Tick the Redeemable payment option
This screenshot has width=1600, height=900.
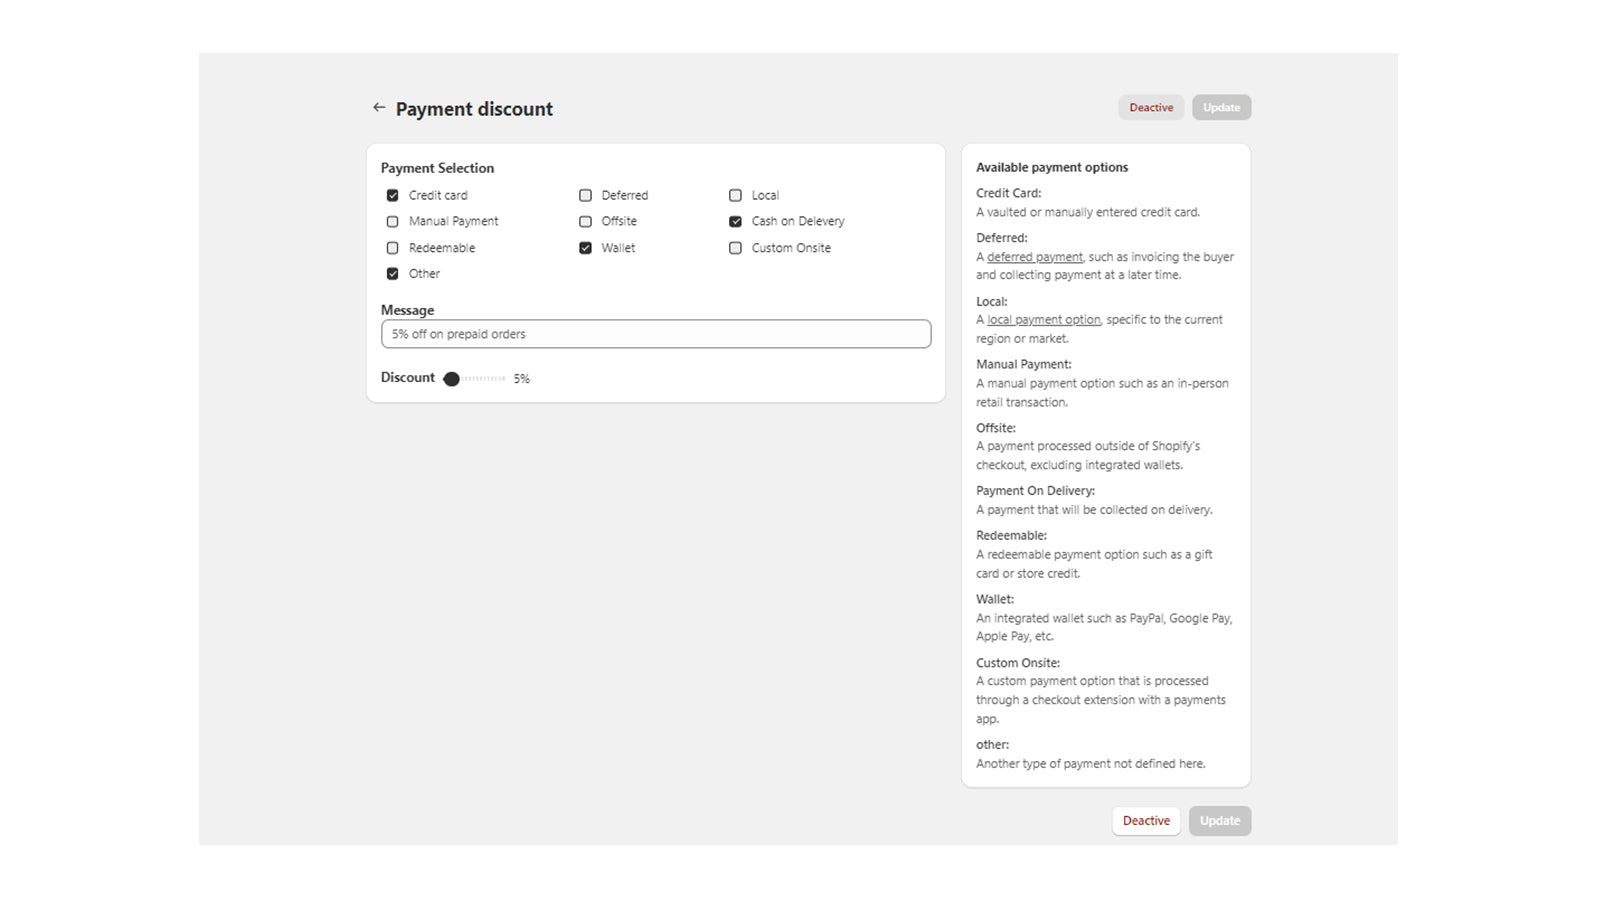[x=392, y=248]
